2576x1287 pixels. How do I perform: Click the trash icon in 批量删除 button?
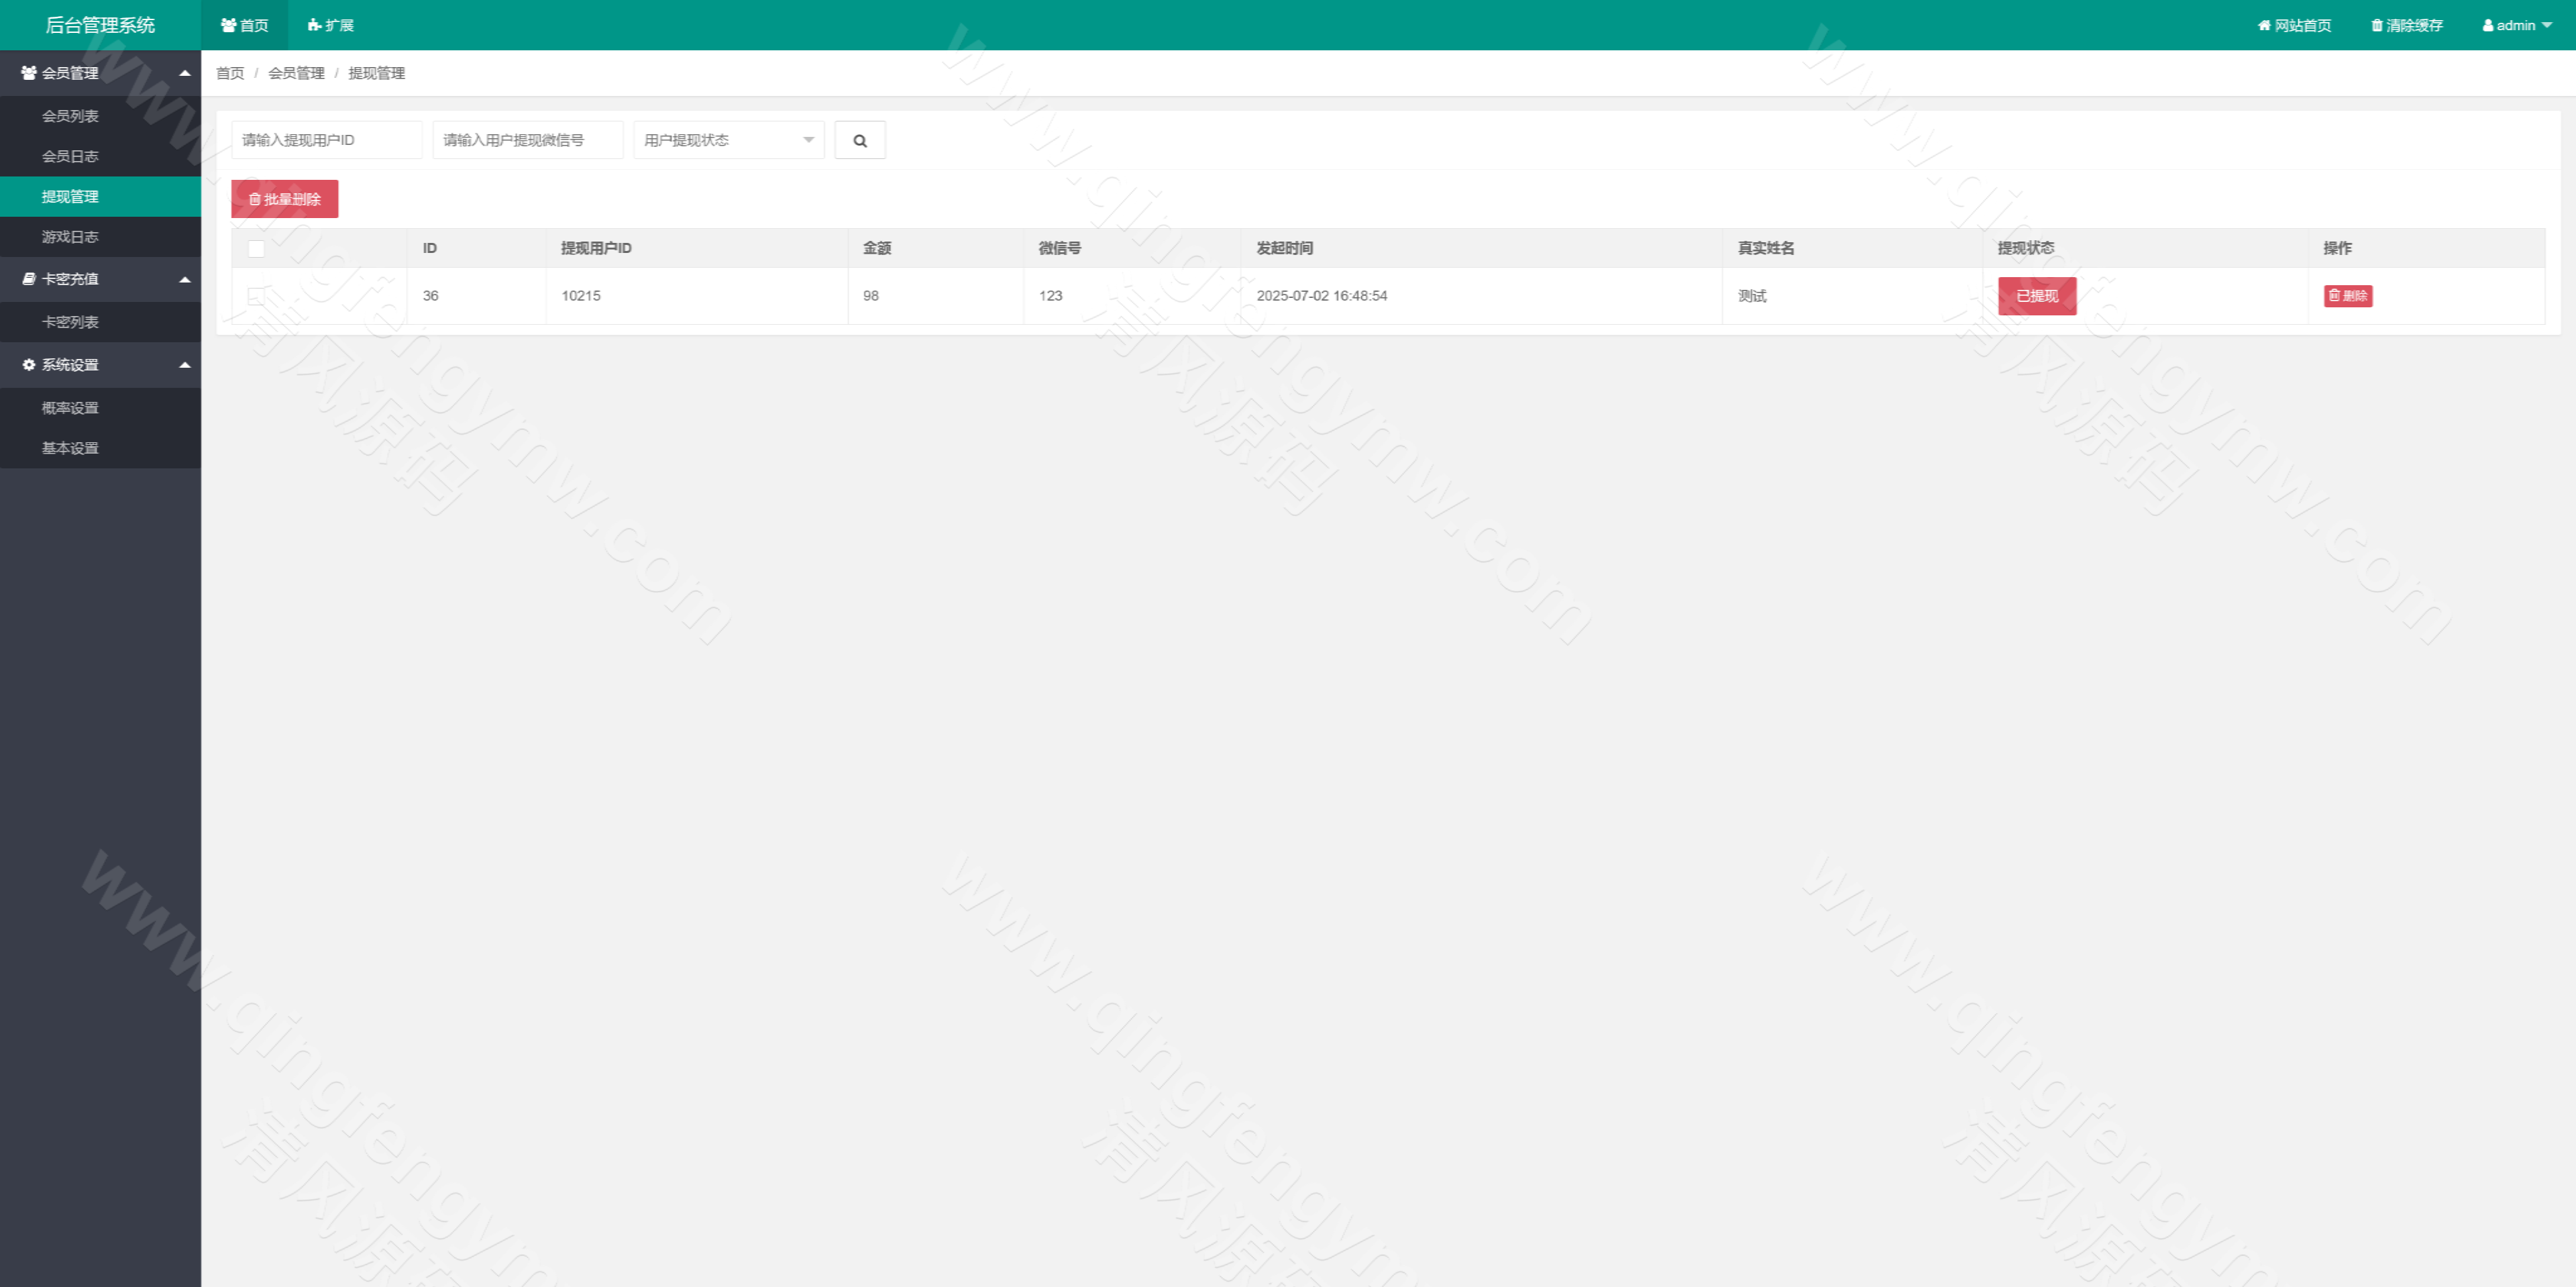(255, 199)
